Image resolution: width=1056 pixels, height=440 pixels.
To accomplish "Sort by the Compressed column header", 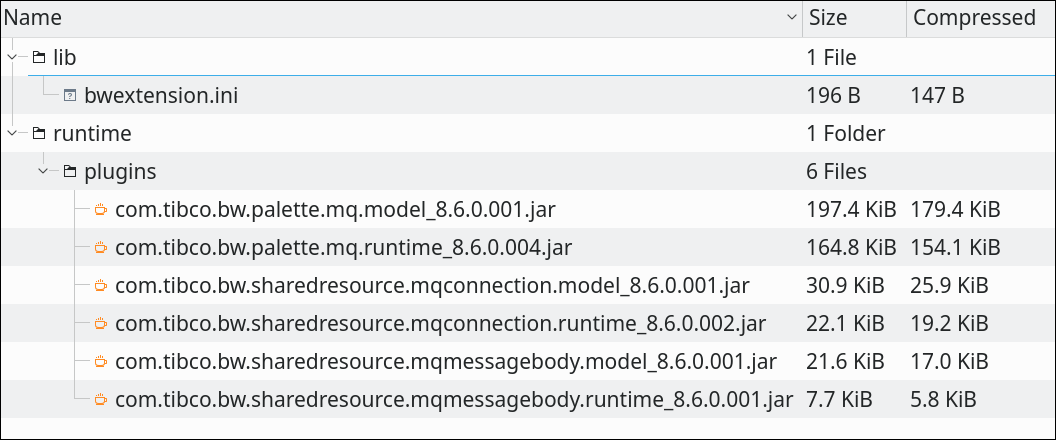I will coord(974,18).
